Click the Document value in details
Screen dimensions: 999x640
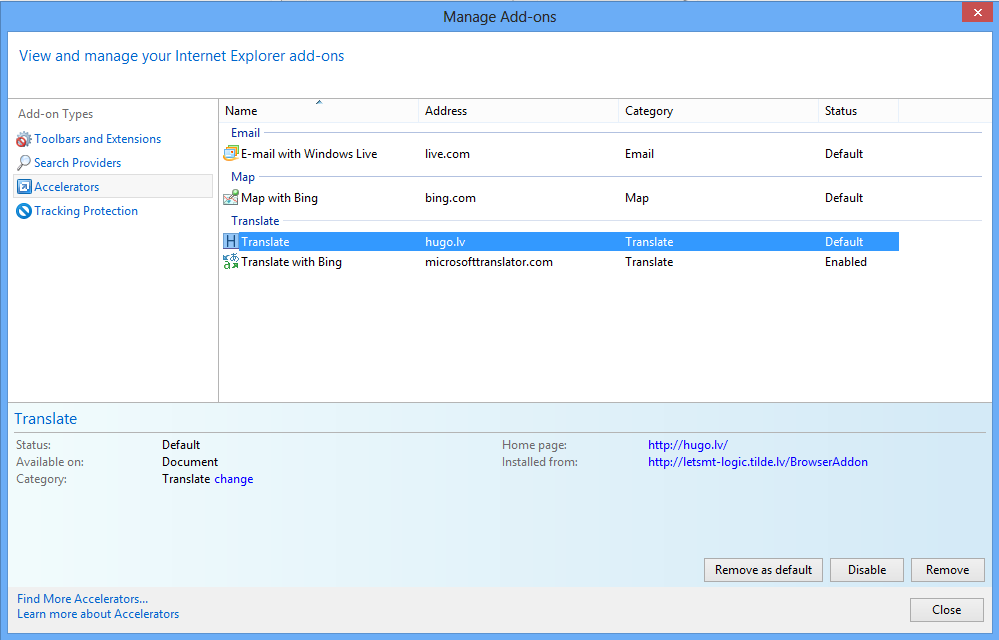(190, 462)
